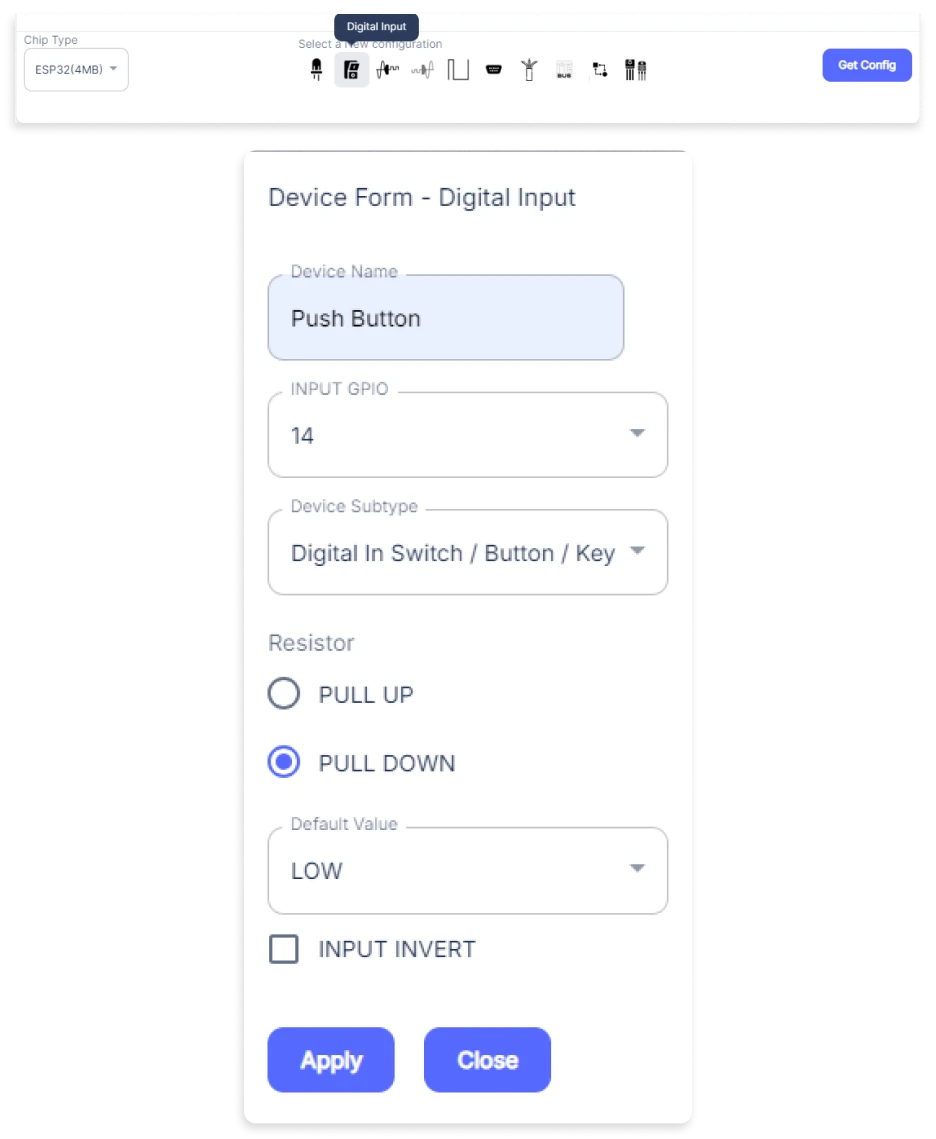
Task: Click the analog-to-digital waveform icon
Action: coord(387,70)
